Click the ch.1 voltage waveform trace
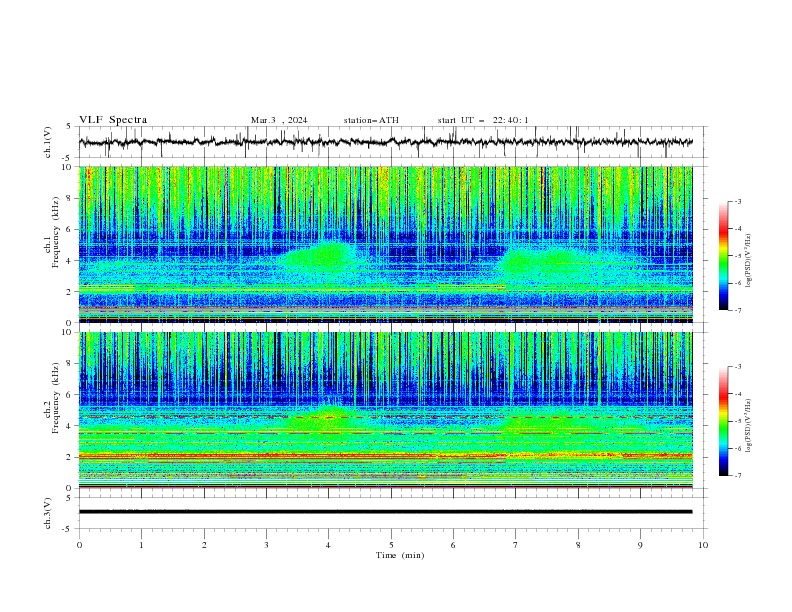 pyautogui.click(x=385, y=142)
